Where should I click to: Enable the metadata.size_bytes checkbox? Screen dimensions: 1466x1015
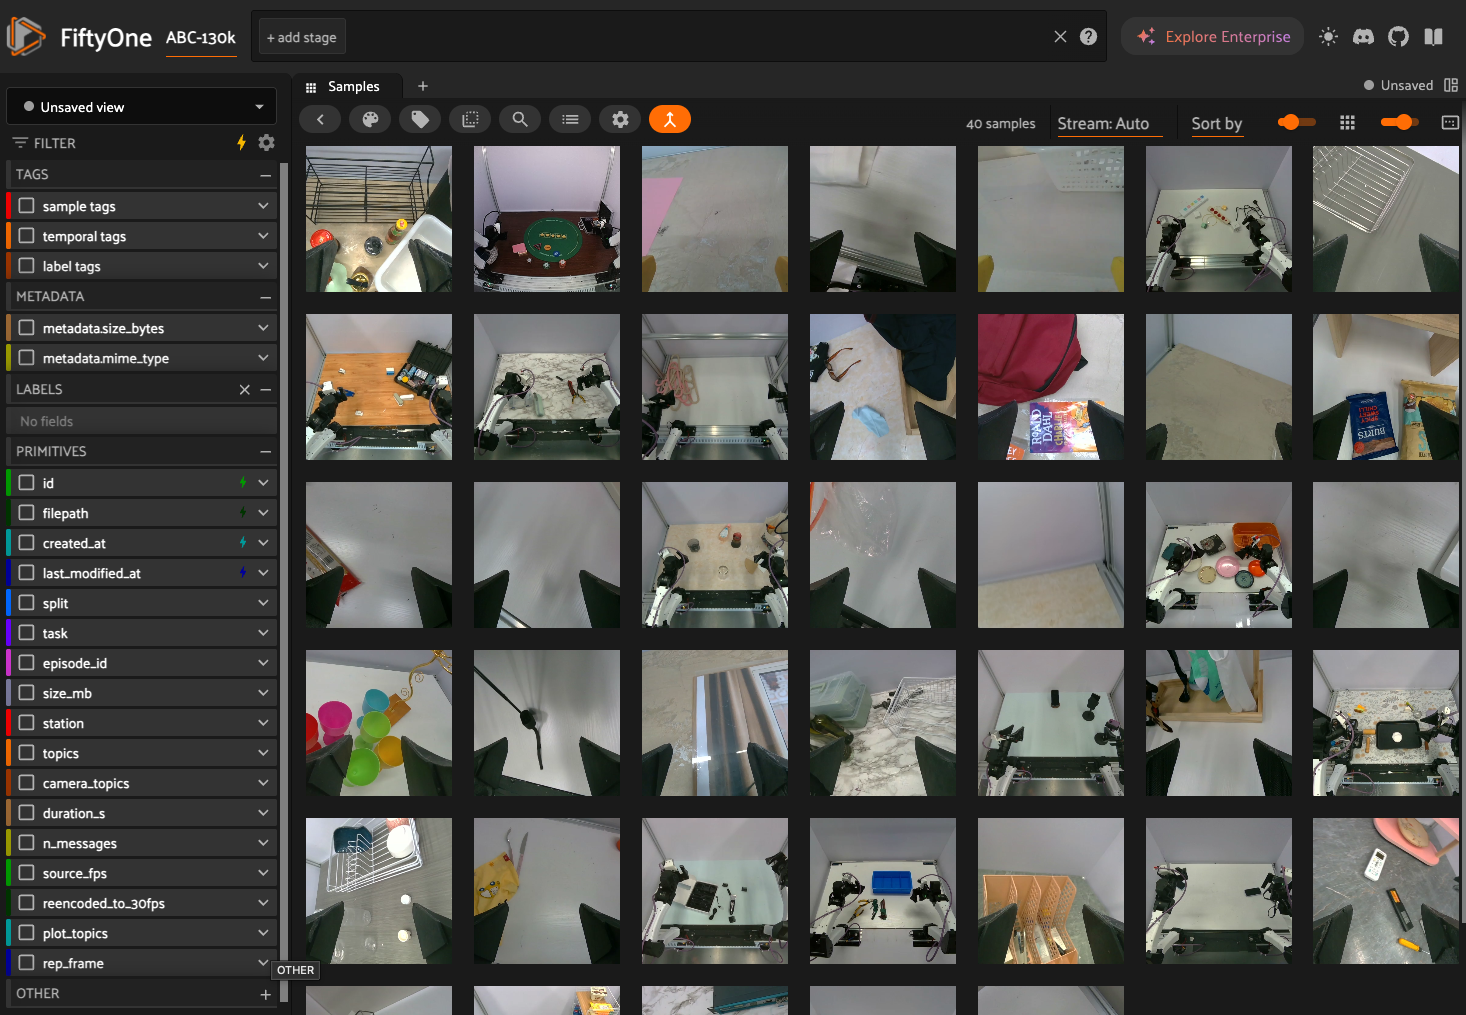27,328
